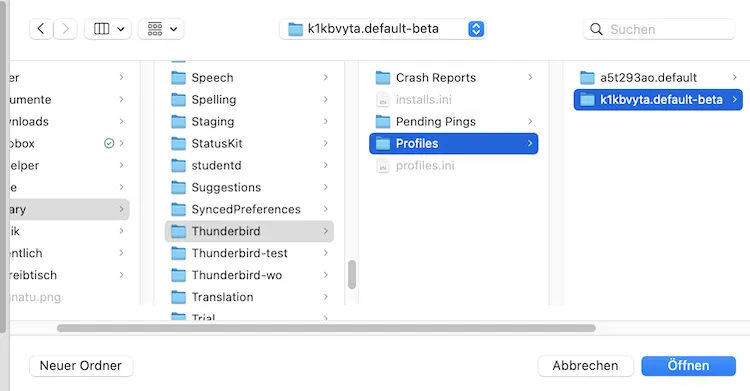
Task: Click the search magnifier icon
Action: point(596,29)
